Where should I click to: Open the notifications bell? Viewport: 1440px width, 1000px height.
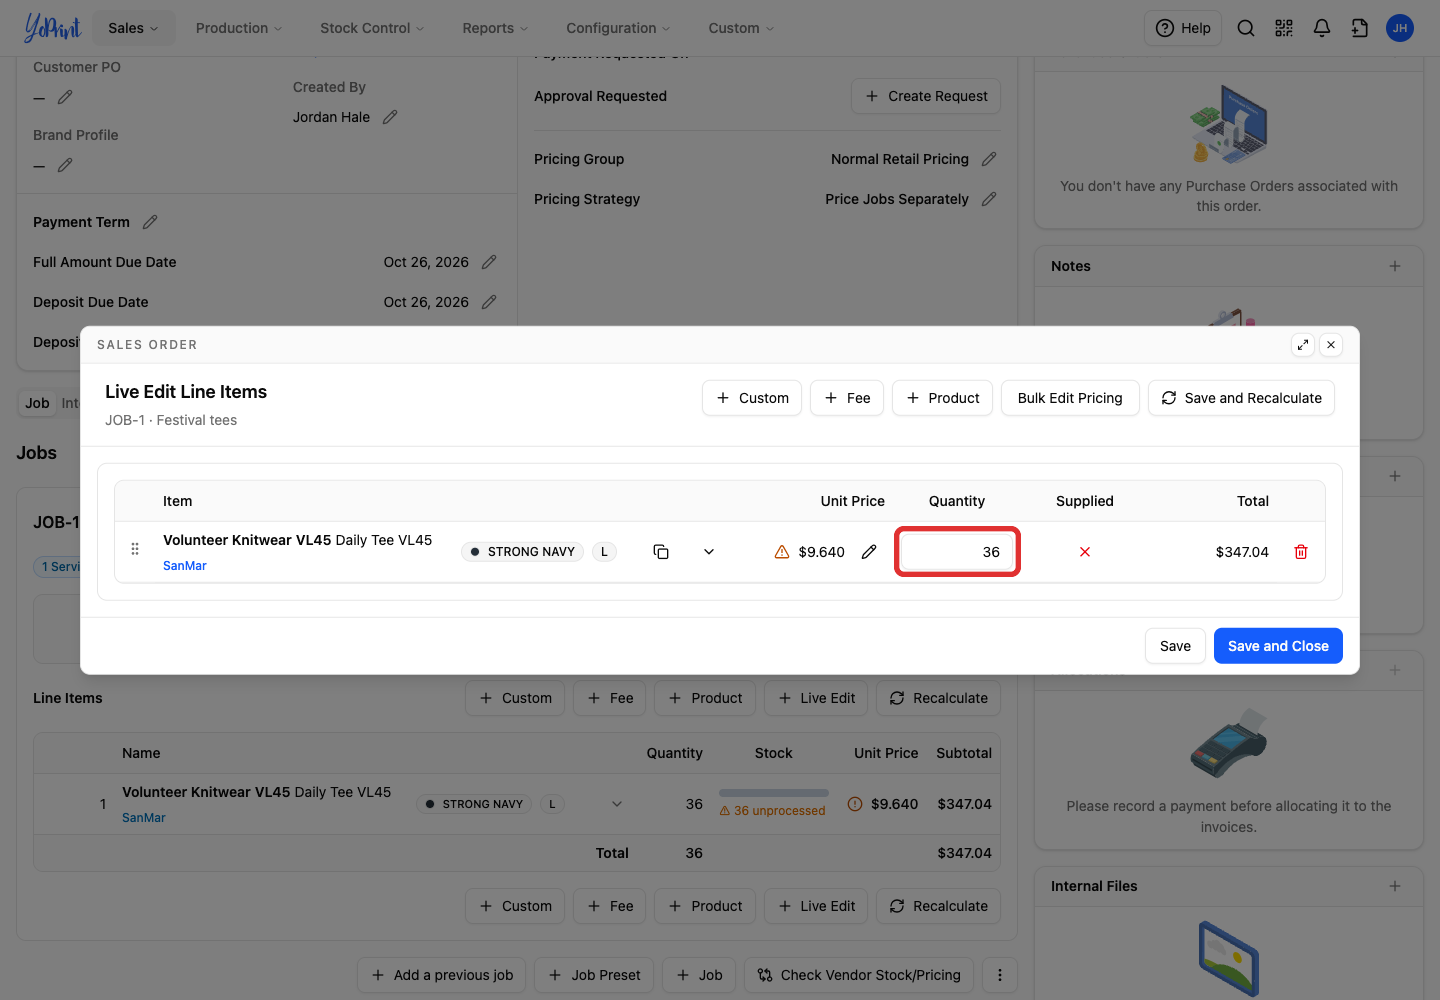pyautogui.click(x=1322, y=28)
